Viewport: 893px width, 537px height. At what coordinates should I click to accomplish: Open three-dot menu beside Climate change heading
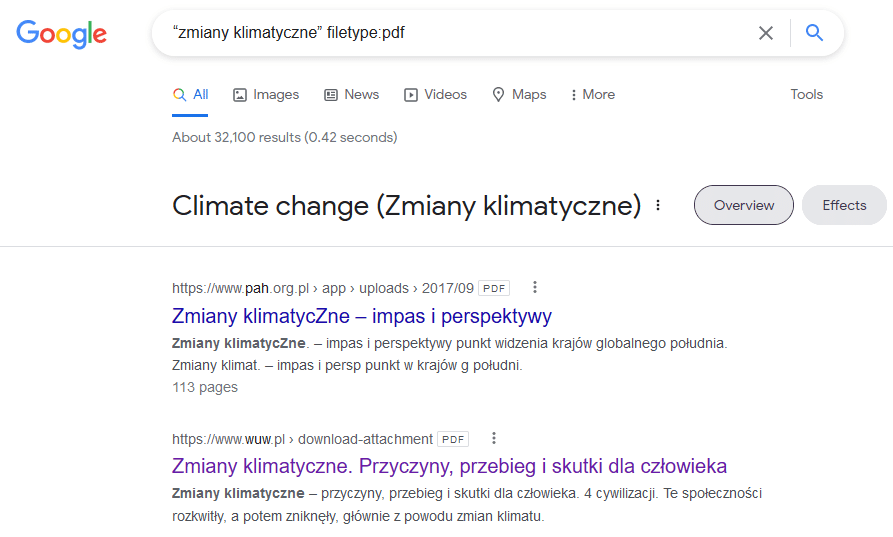tap(658, 205)
